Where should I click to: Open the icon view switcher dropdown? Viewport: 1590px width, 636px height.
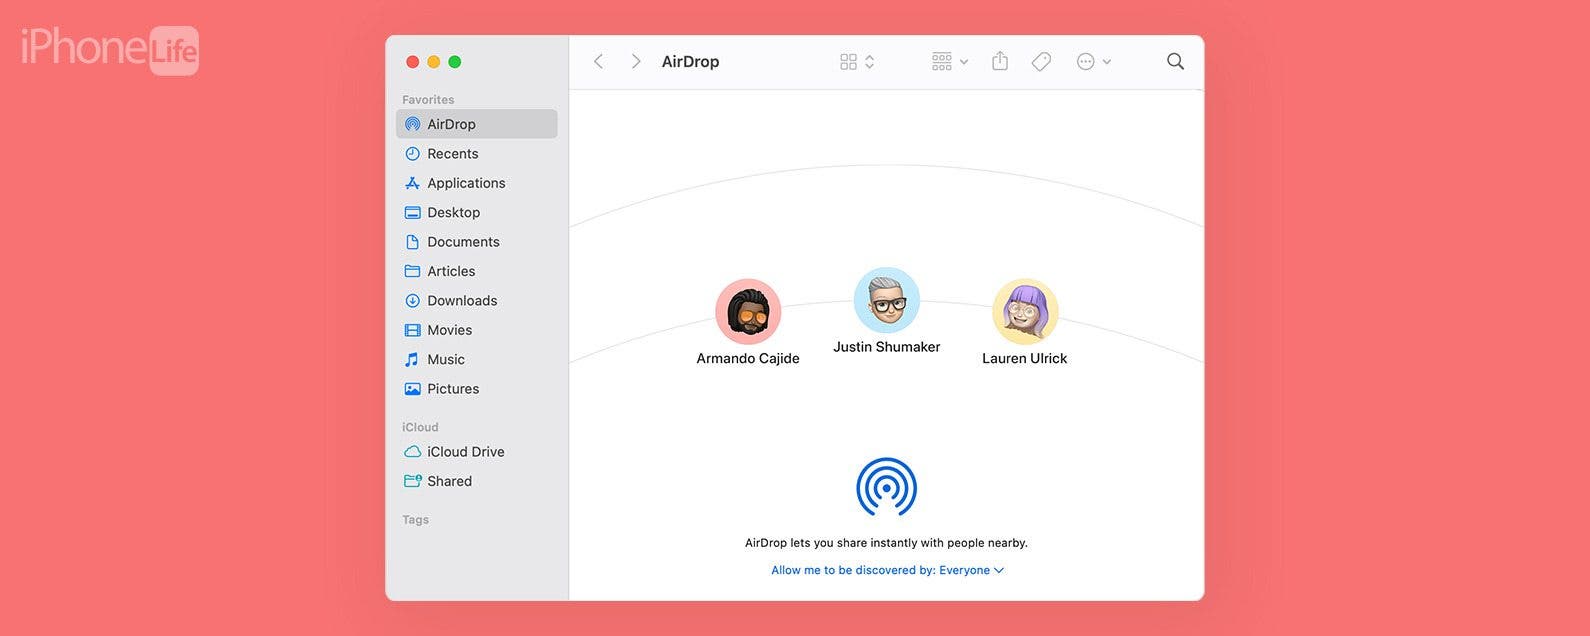[857, 62]
